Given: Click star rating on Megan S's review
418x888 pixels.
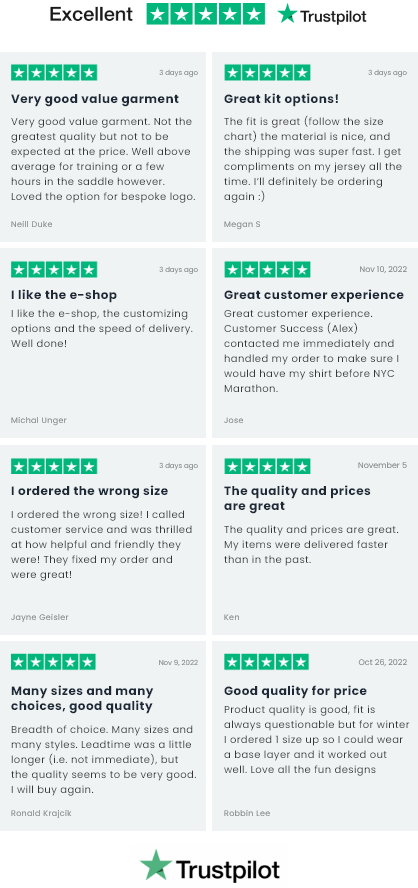Looking at the screenshot, I should (x=267, y=72).
